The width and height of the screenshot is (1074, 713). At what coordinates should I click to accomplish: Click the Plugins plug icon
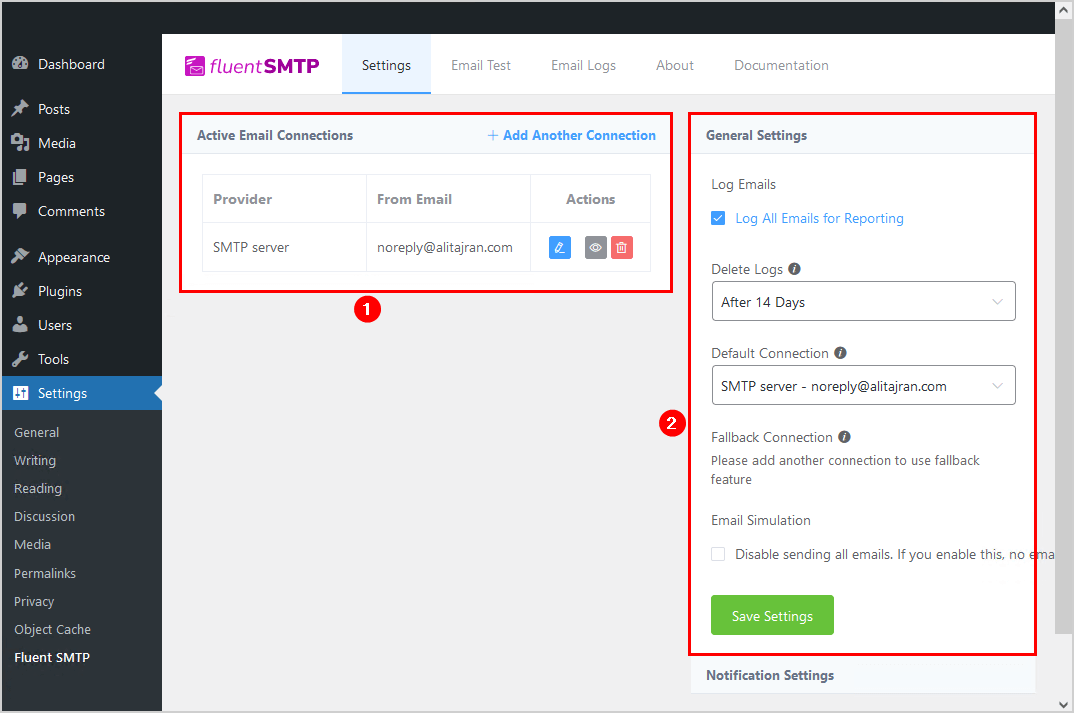click(21, 290)
